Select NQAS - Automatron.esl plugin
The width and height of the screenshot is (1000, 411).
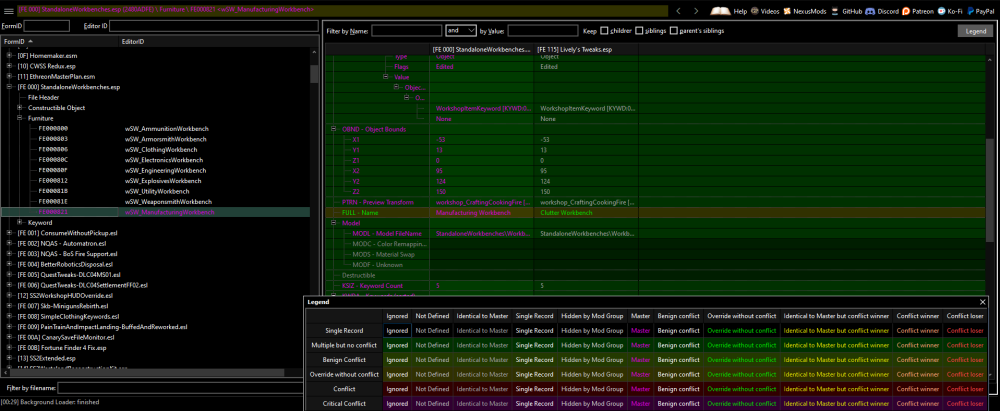61,243
